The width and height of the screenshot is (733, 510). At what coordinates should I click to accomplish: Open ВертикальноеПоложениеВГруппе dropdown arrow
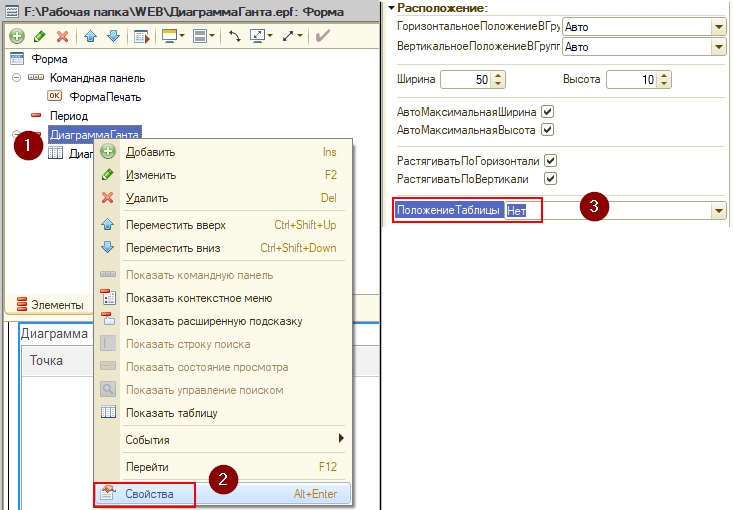tap(719, 47)
